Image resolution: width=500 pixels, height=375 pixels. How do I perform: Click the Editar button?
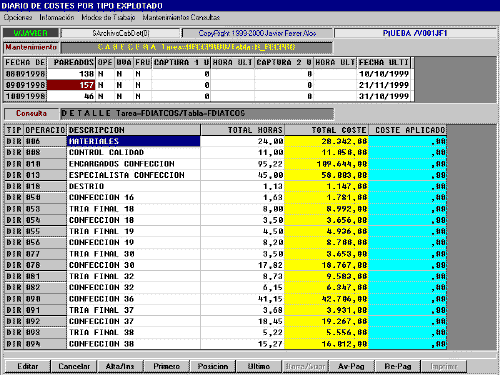[28, 366]
